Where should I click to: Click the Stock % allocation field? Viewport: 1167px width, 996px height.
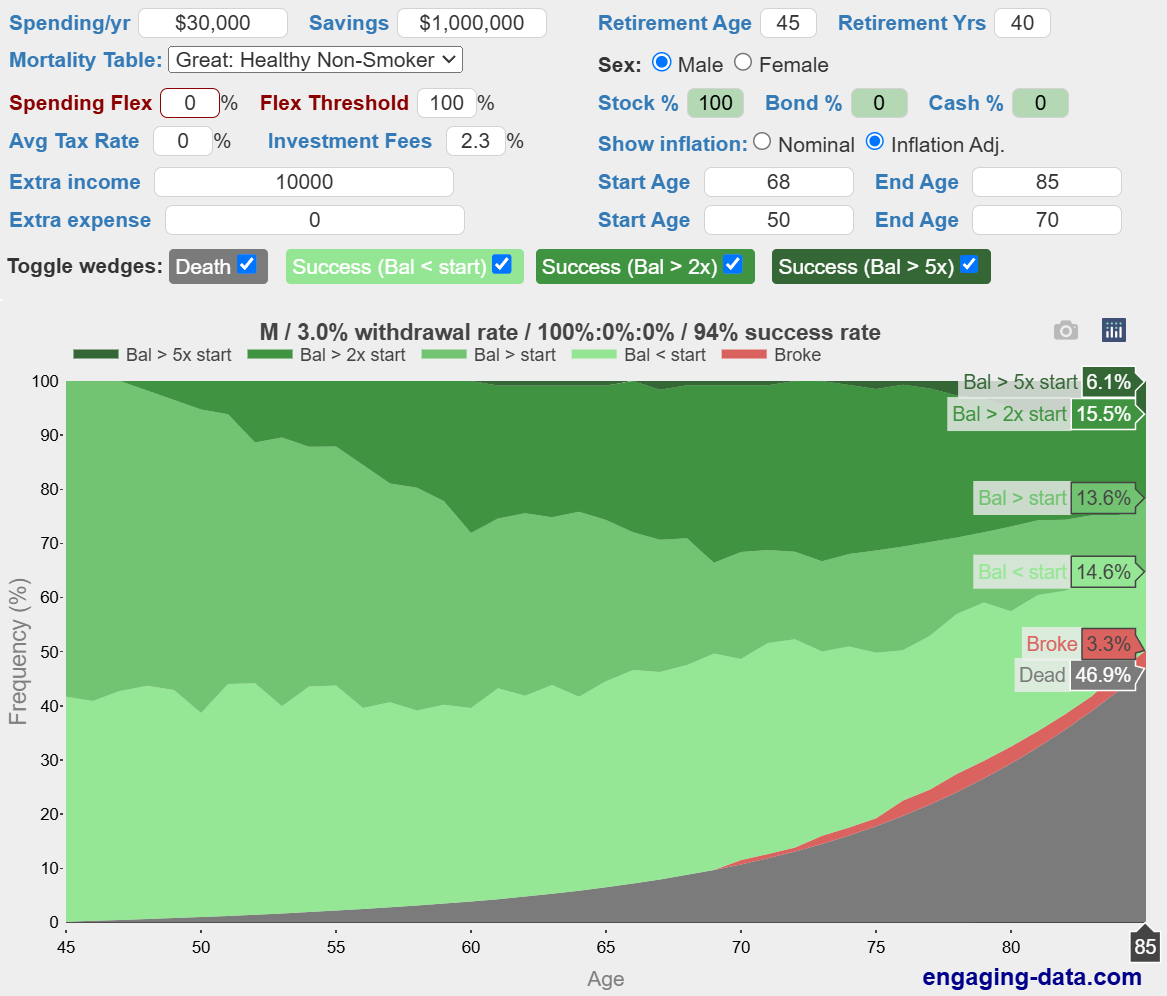pos(716,103)
